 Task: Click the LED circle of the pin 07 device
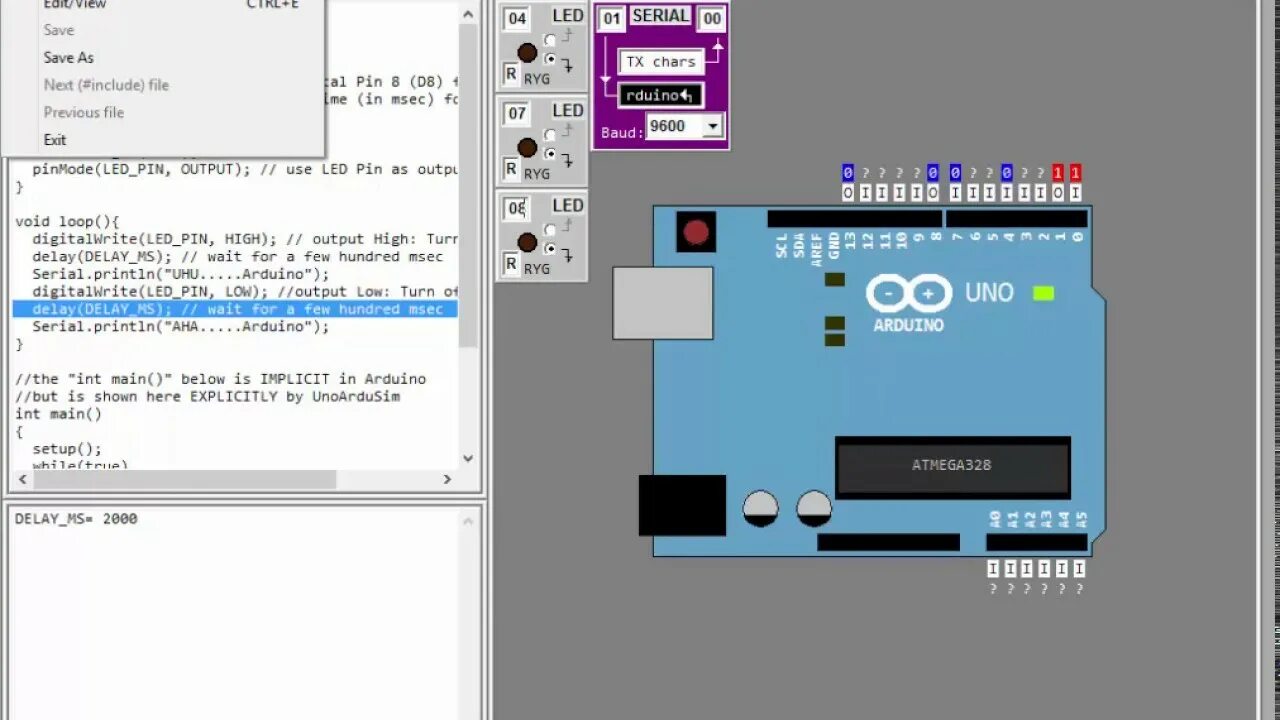(527, 147)
